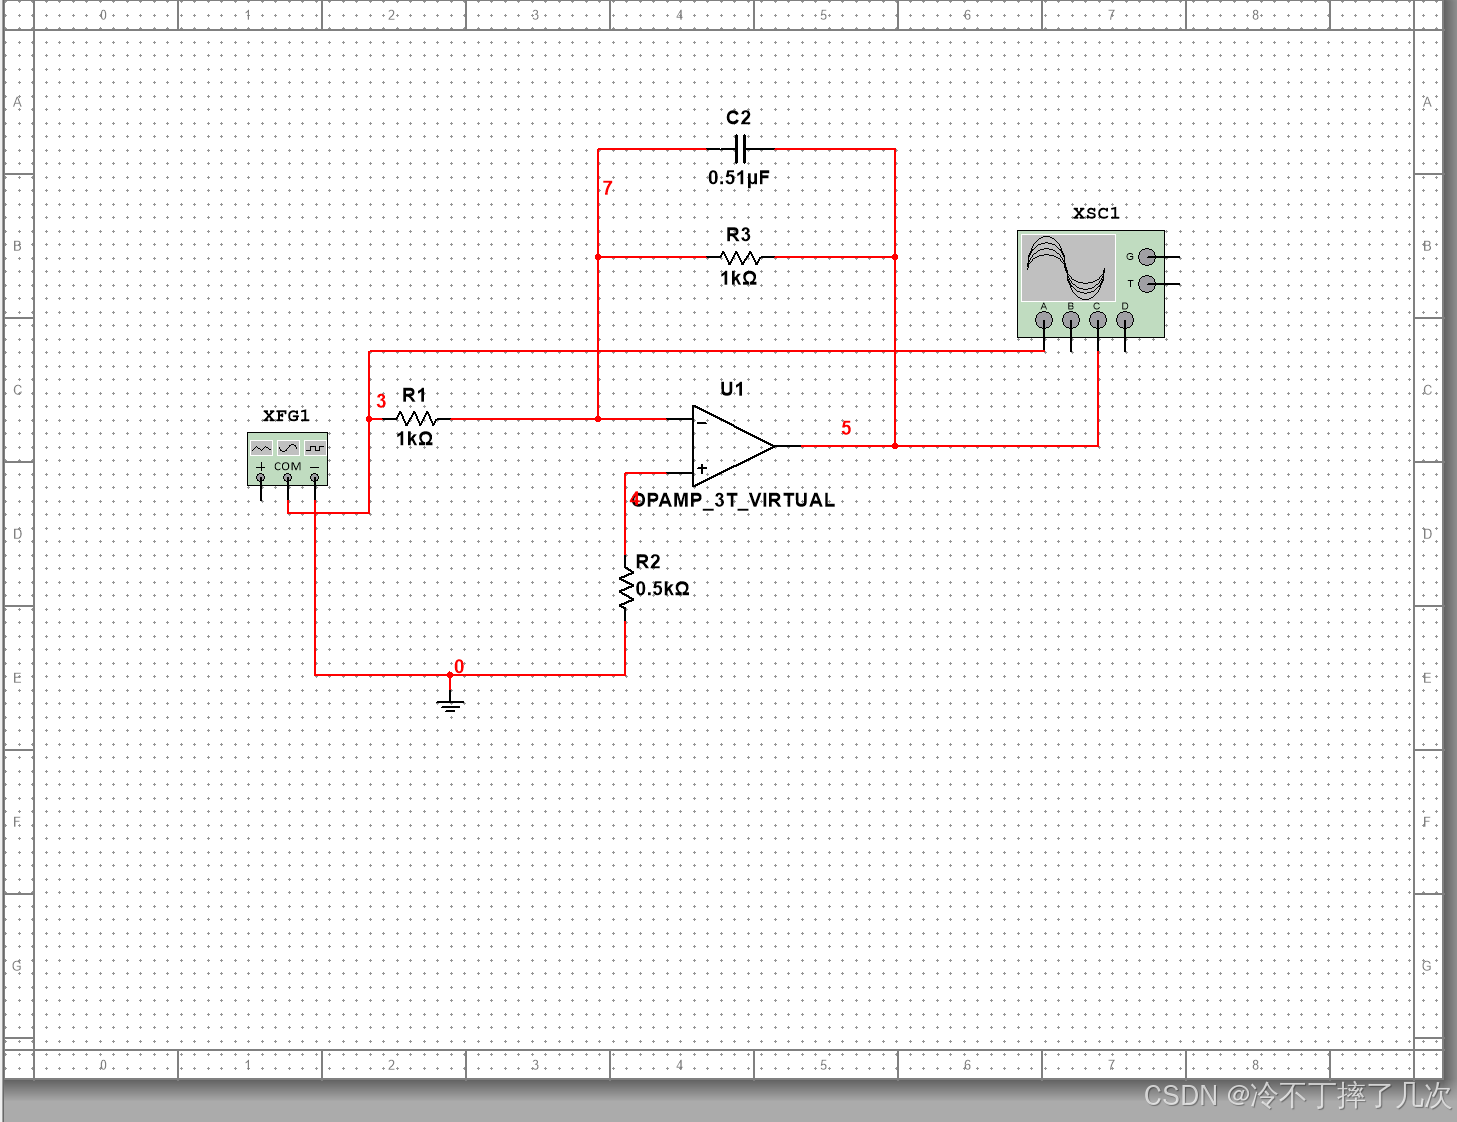1457x1122 pixels.
Task: Select net label 5 at op-amp output
Action: pos(846,428)
